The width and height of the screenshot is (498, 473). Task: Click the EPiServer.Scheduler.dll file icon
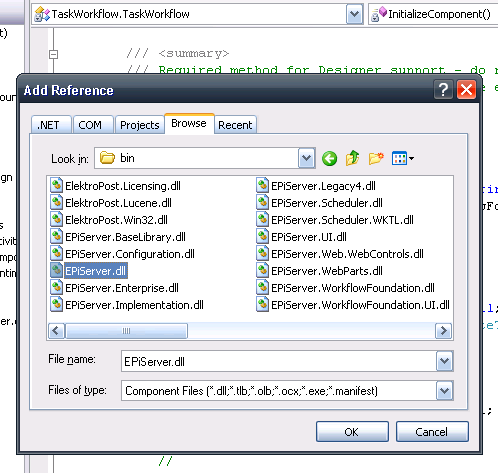point(262,202)
